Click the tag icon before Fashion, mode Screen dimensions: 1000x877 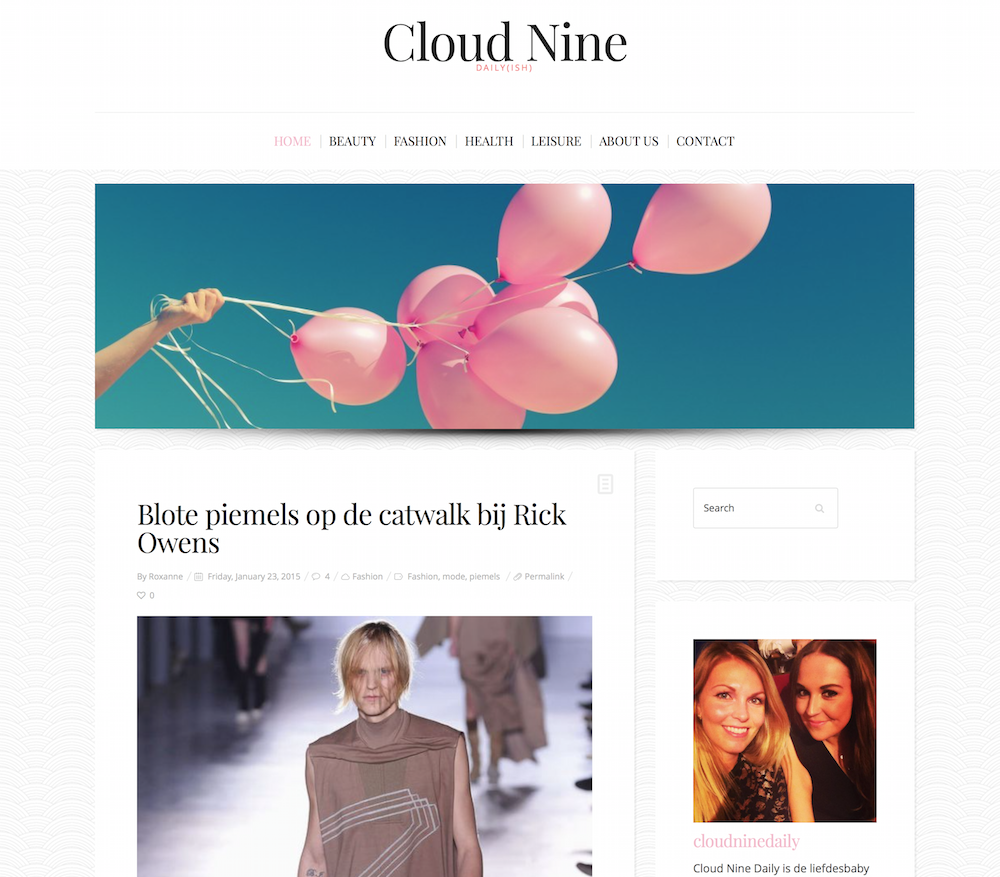coord(398,577)
